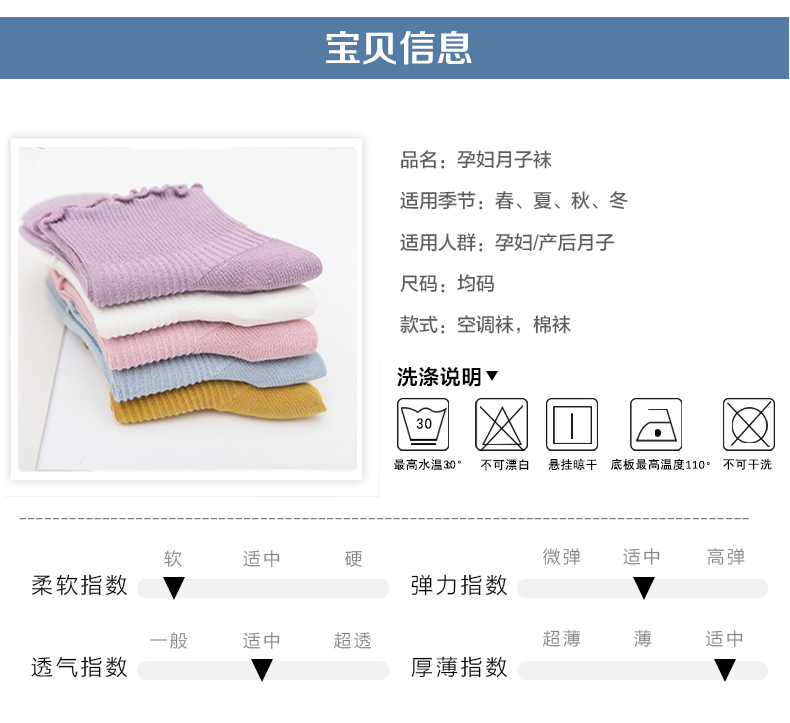Click the hang-to-dry square icon

572,425
